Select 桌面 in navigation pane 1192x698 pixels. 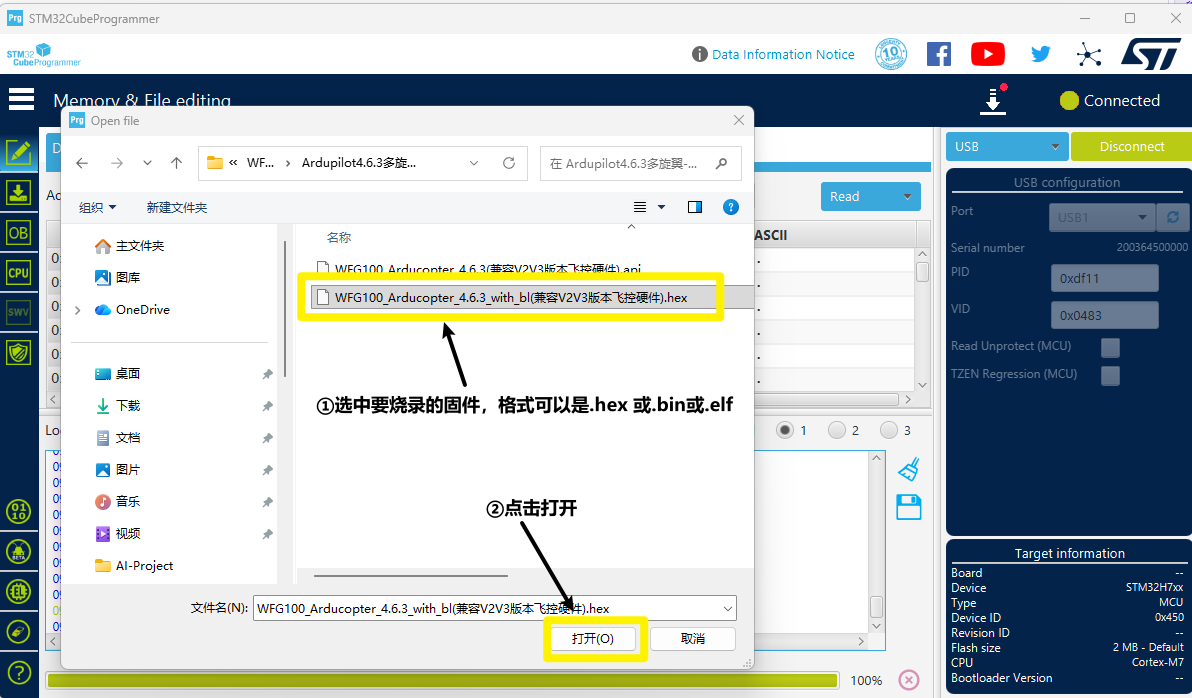(128, 373)
